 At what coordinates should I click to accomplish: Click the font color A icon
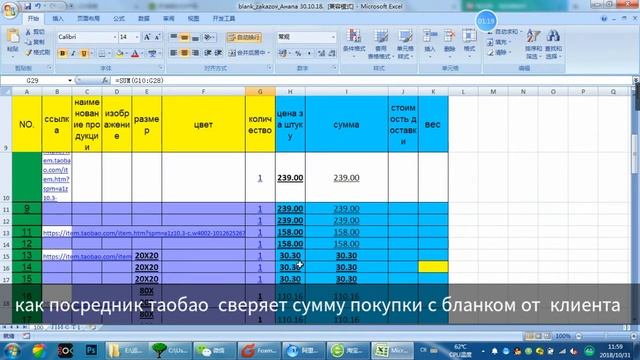pyautogui.click(x=135, y=53)
